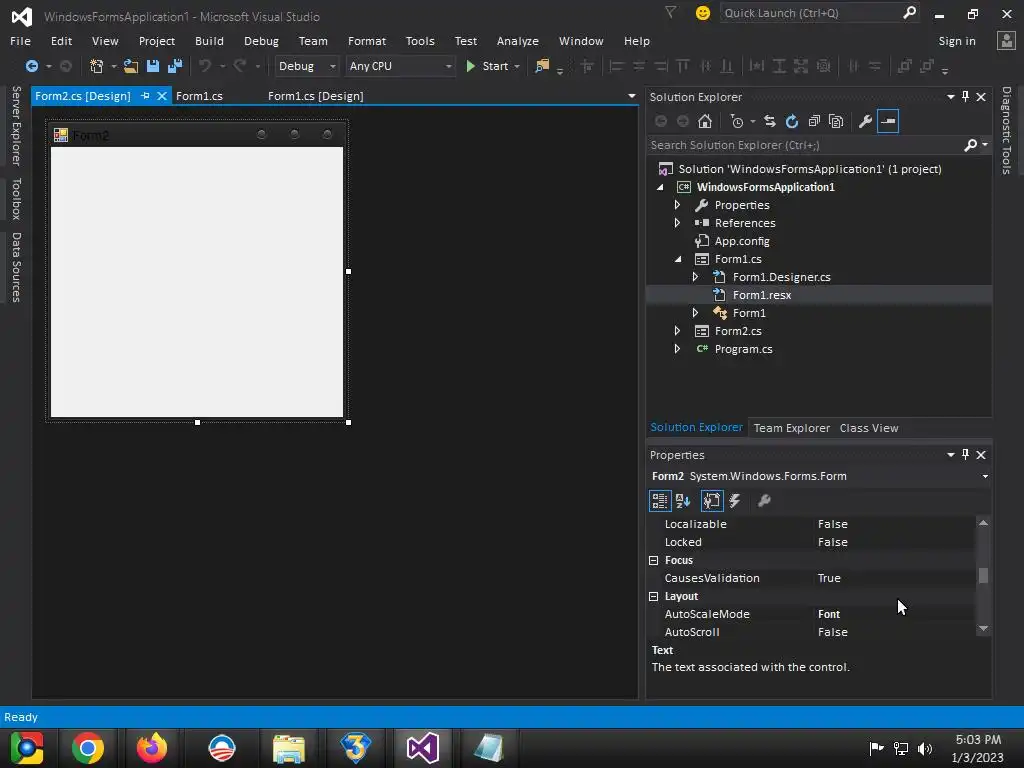Image resolution: width=1024 pixels, height=768 pixels.
Task: Switch to the Form1.cs [Design] tab
Action: [315, 96]
